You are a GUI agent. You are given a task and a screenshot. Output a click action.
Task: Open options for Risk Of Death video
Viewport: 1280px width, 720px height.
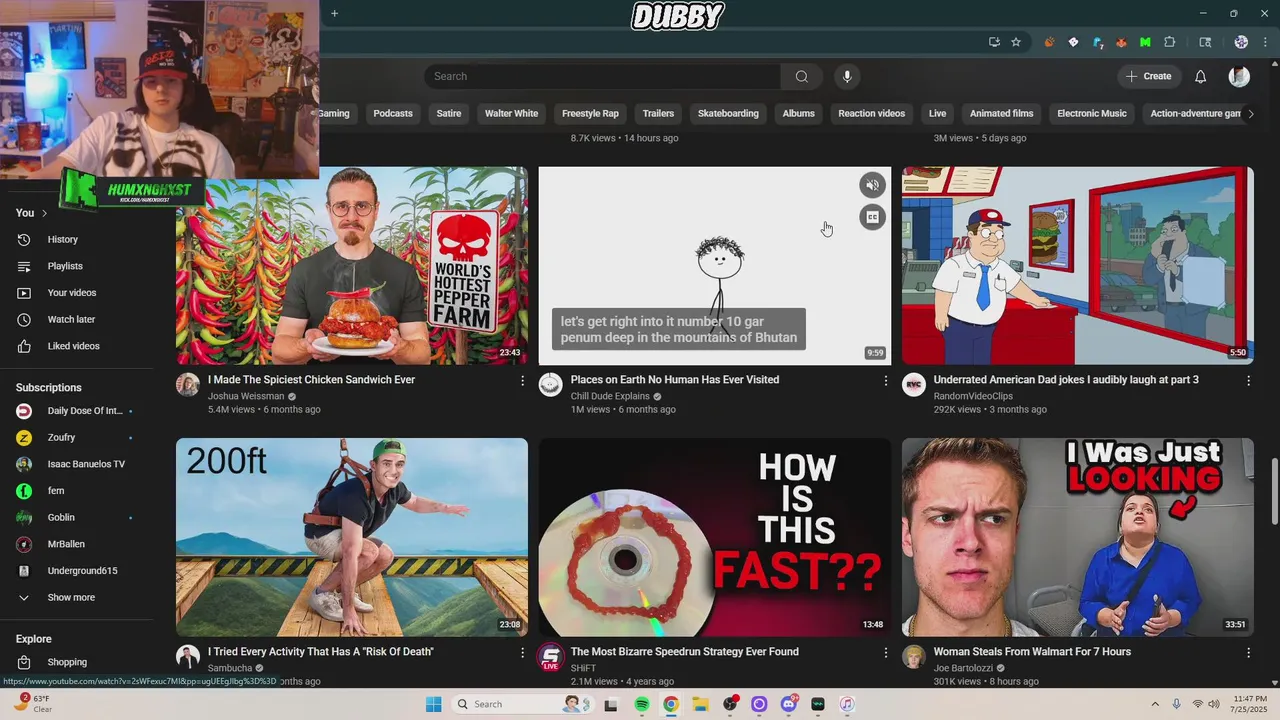tap(522, 652)
